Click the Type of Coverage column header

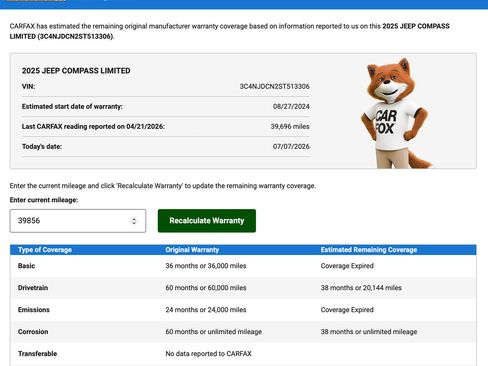pyautogui.click(x=45, y=250)
